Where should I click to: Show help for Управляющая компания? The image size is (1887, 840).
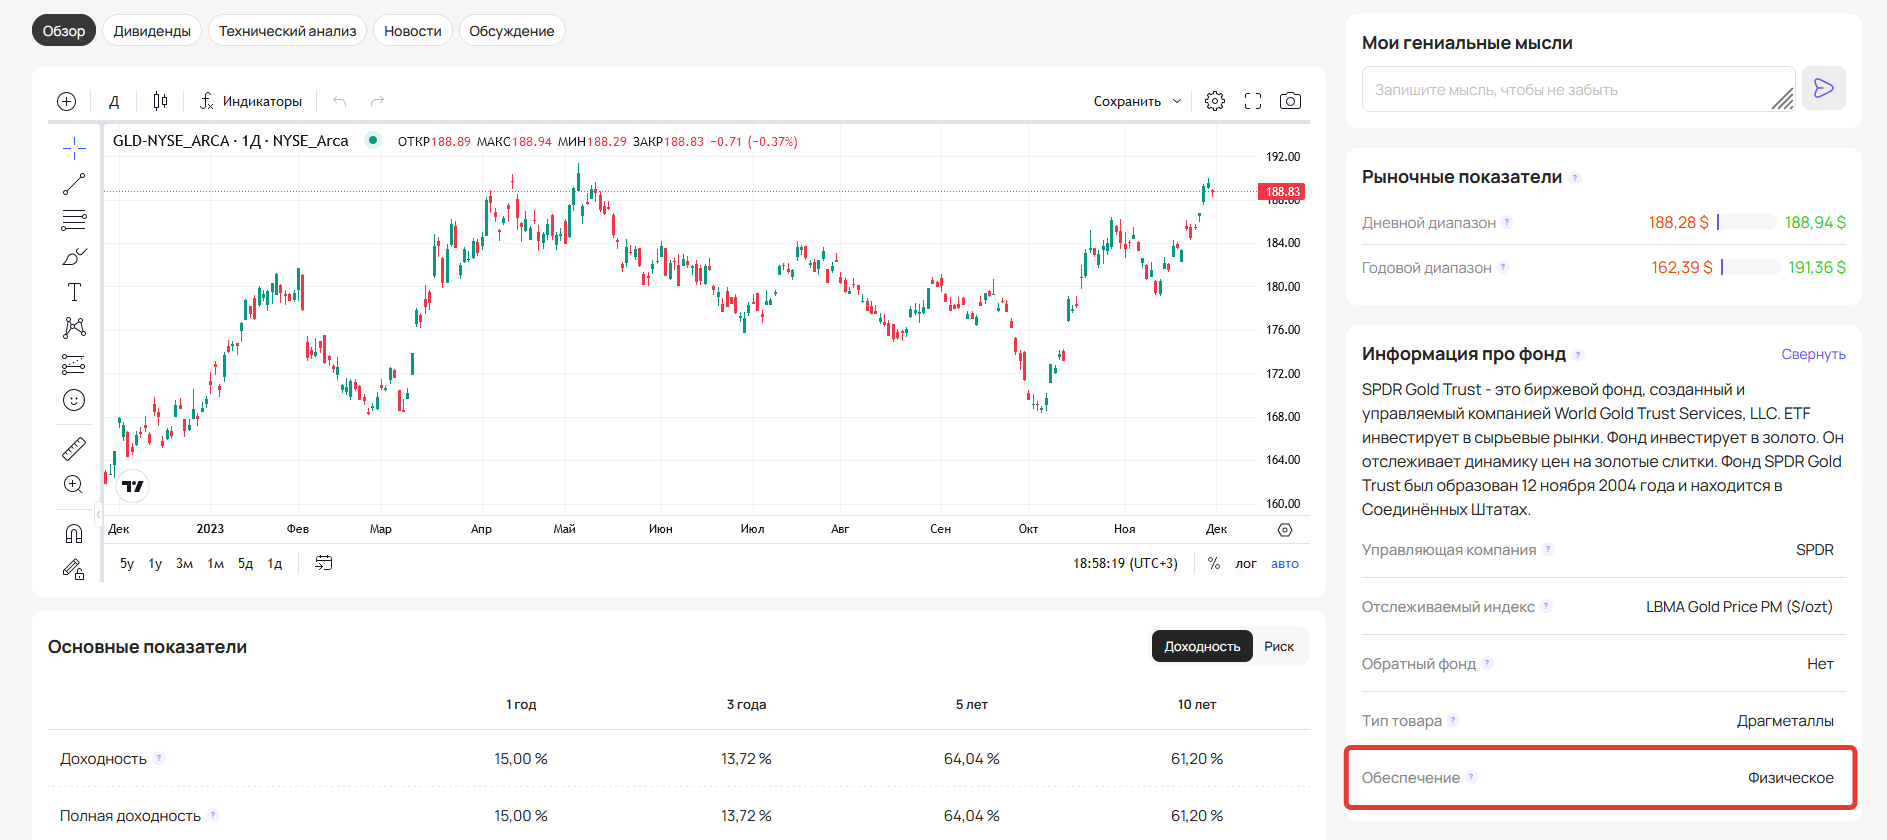tap(1548, 549)
